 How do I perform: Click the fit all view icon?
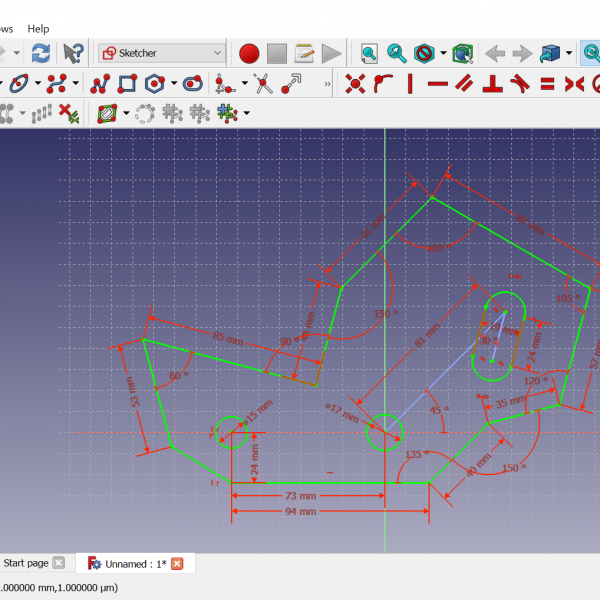click(369, 53)
